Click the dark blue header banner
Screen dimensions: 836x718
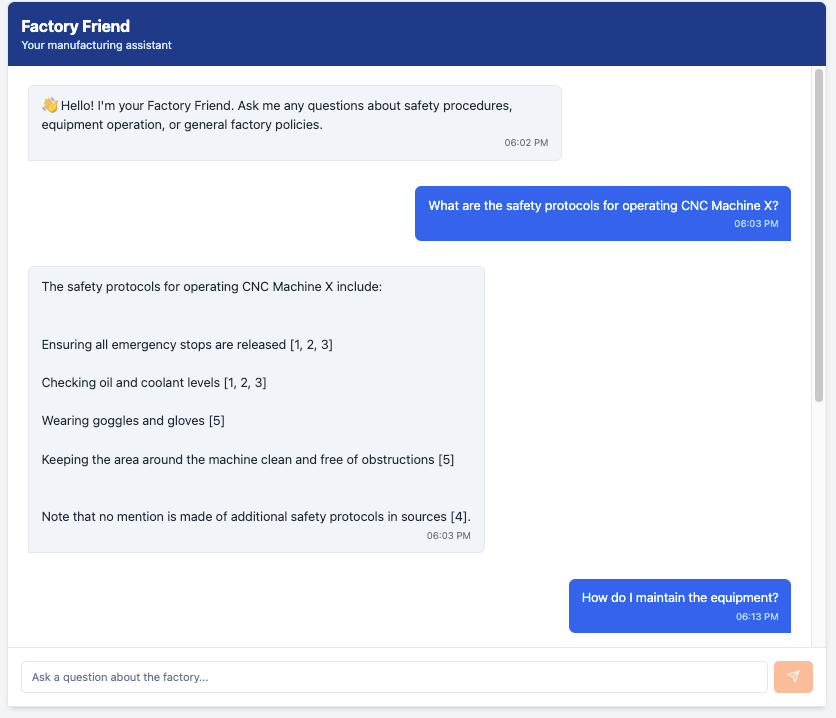[x=418, y=33]
